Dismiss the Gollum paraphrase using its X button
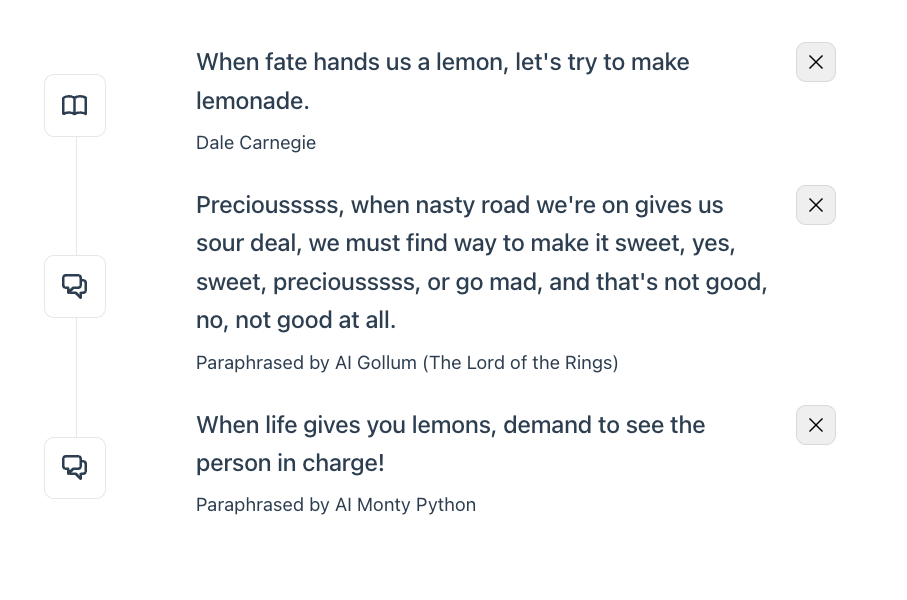The height and width of the screenshot is (600, 907). pos(816,205)
